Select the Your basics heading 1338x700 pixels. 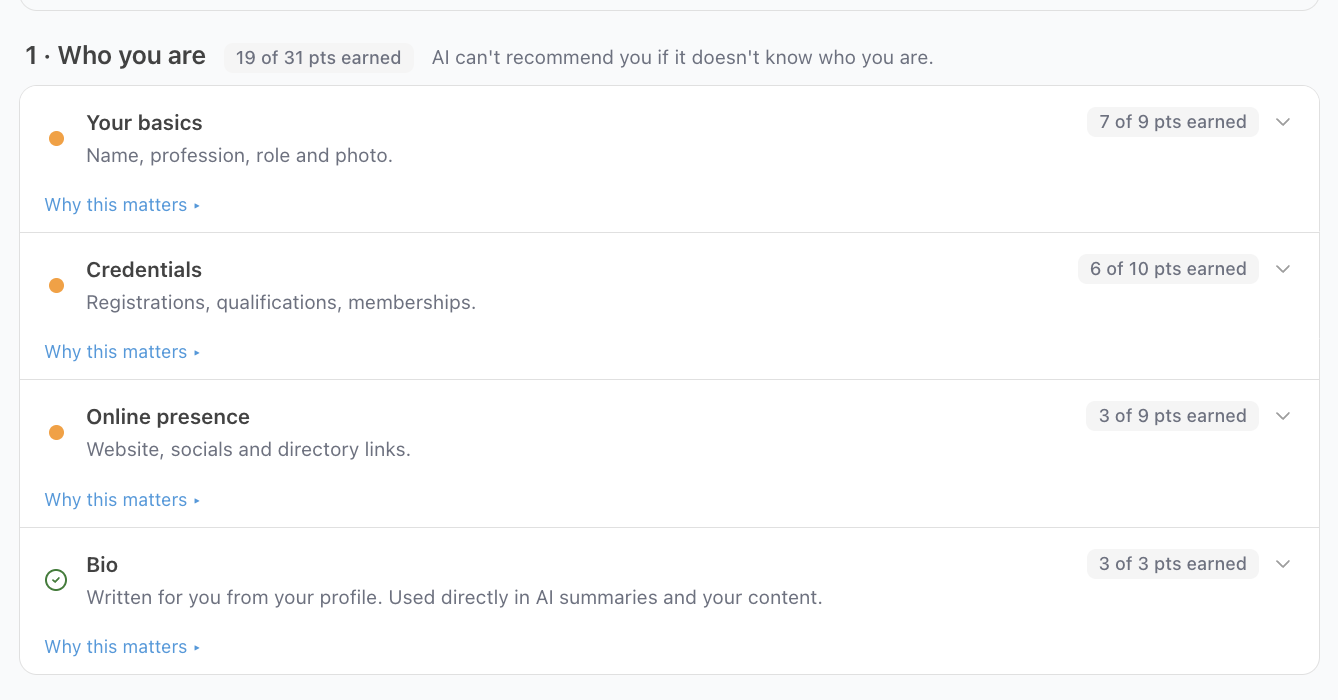pyautogui.click(x=144, y=123)
